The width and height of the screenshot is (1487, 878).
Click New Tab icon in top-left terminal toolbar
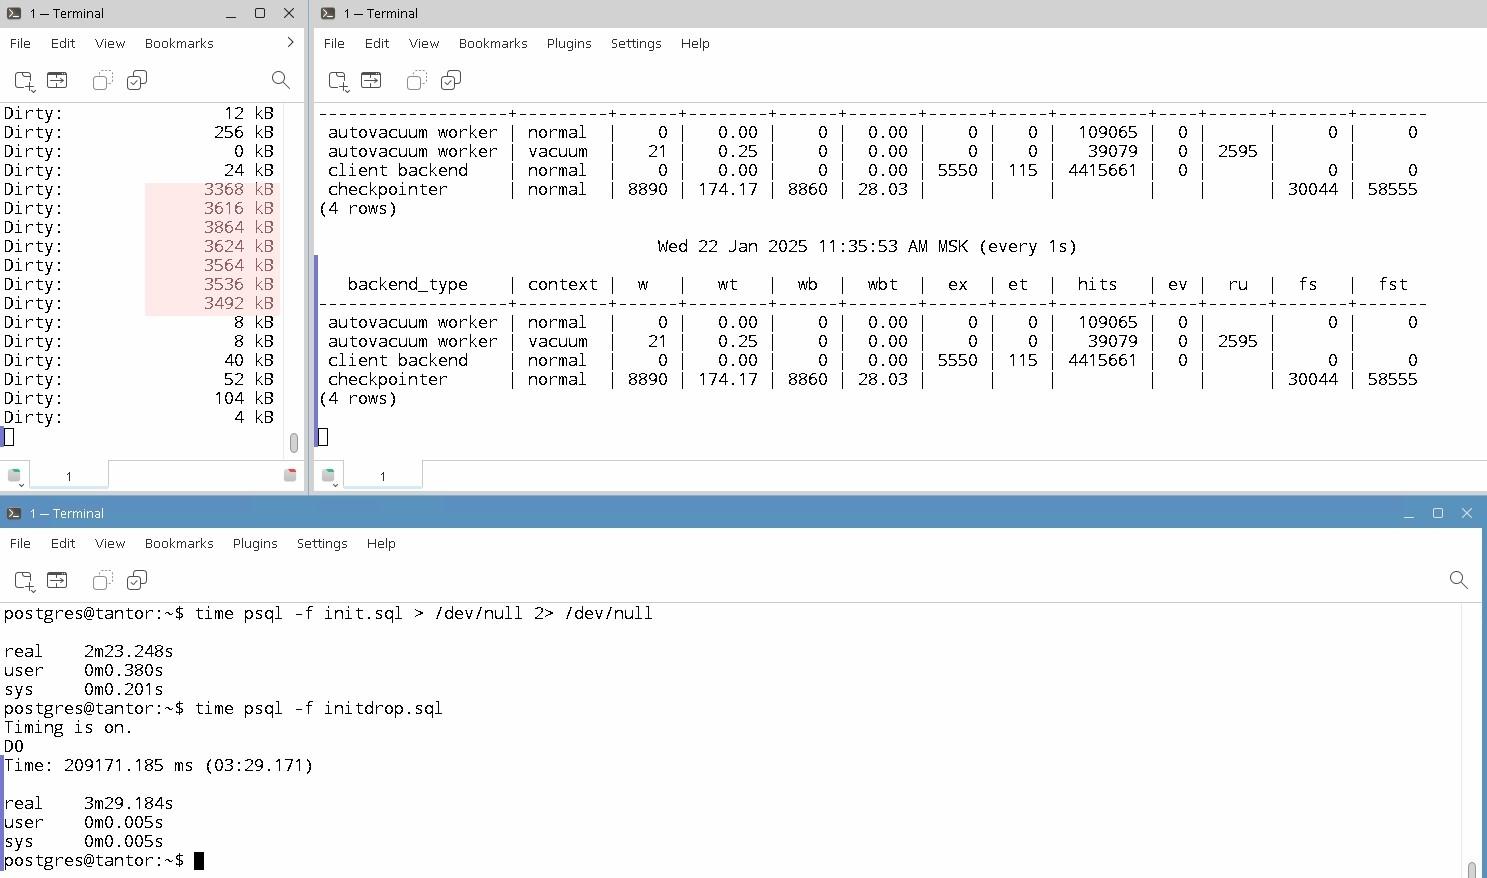pyautogui.click(x=25, y=81)
